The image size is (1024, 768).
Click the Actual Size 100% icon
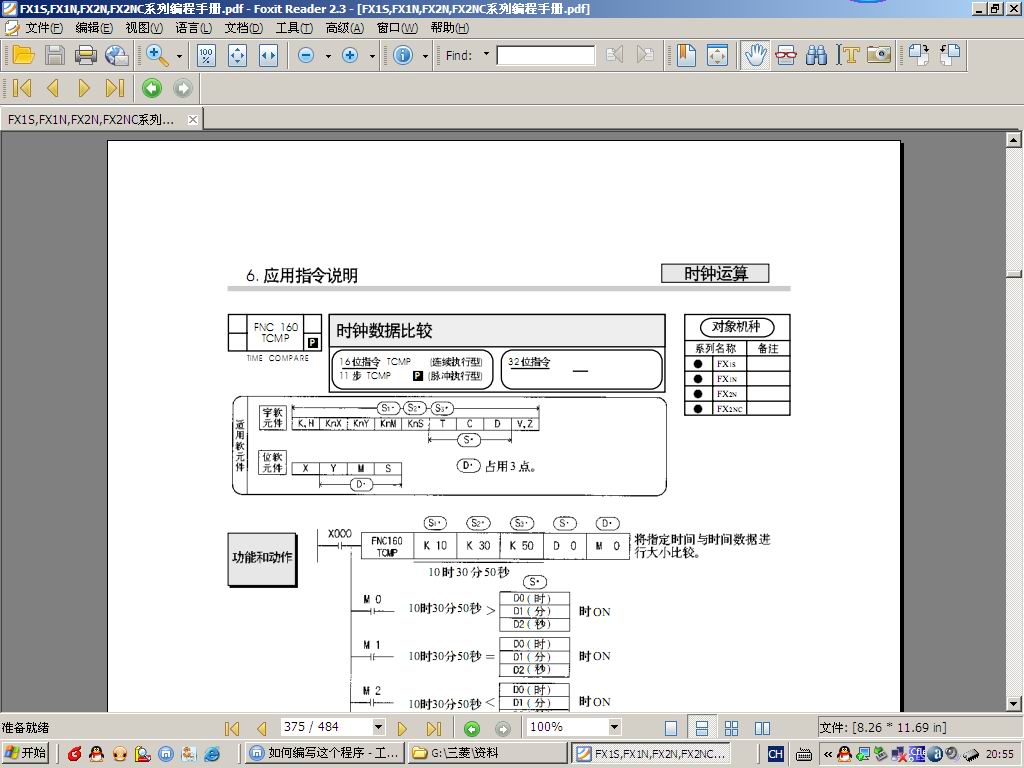(206, 56)
